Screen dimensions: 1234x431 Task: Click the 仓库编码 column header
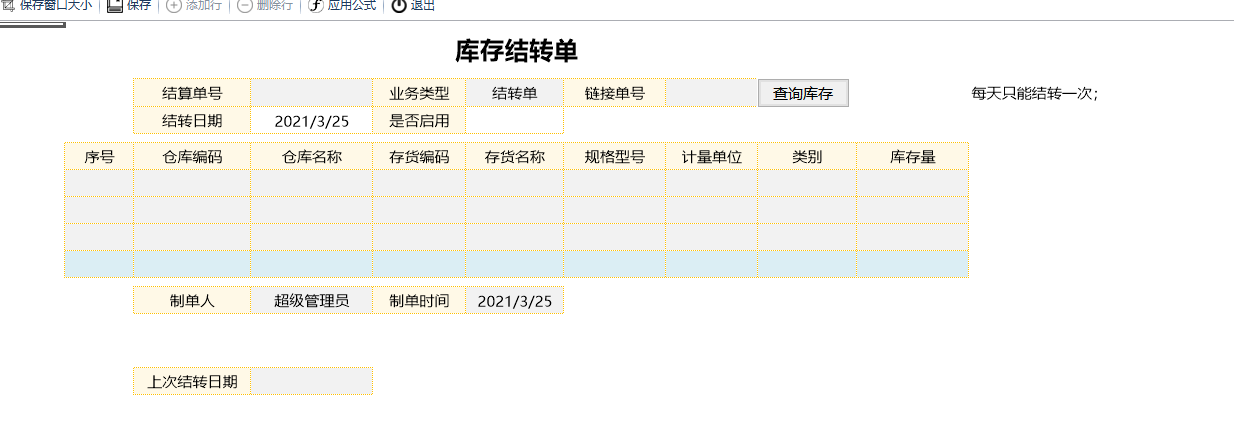(x=192, y=157)
